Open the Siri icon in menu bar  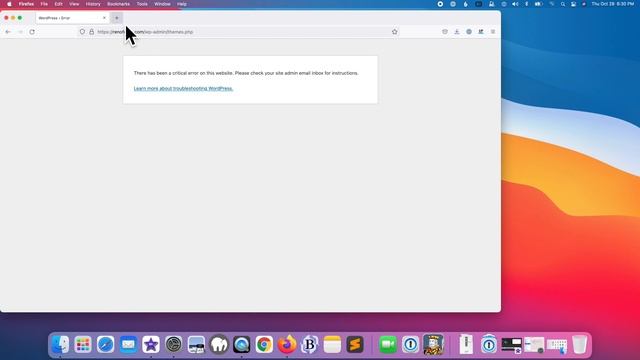584,4
